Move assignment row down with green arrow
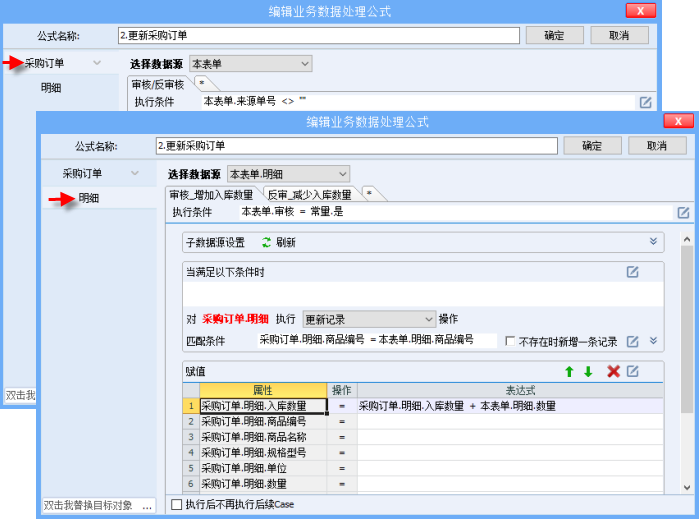 point(588,371)
